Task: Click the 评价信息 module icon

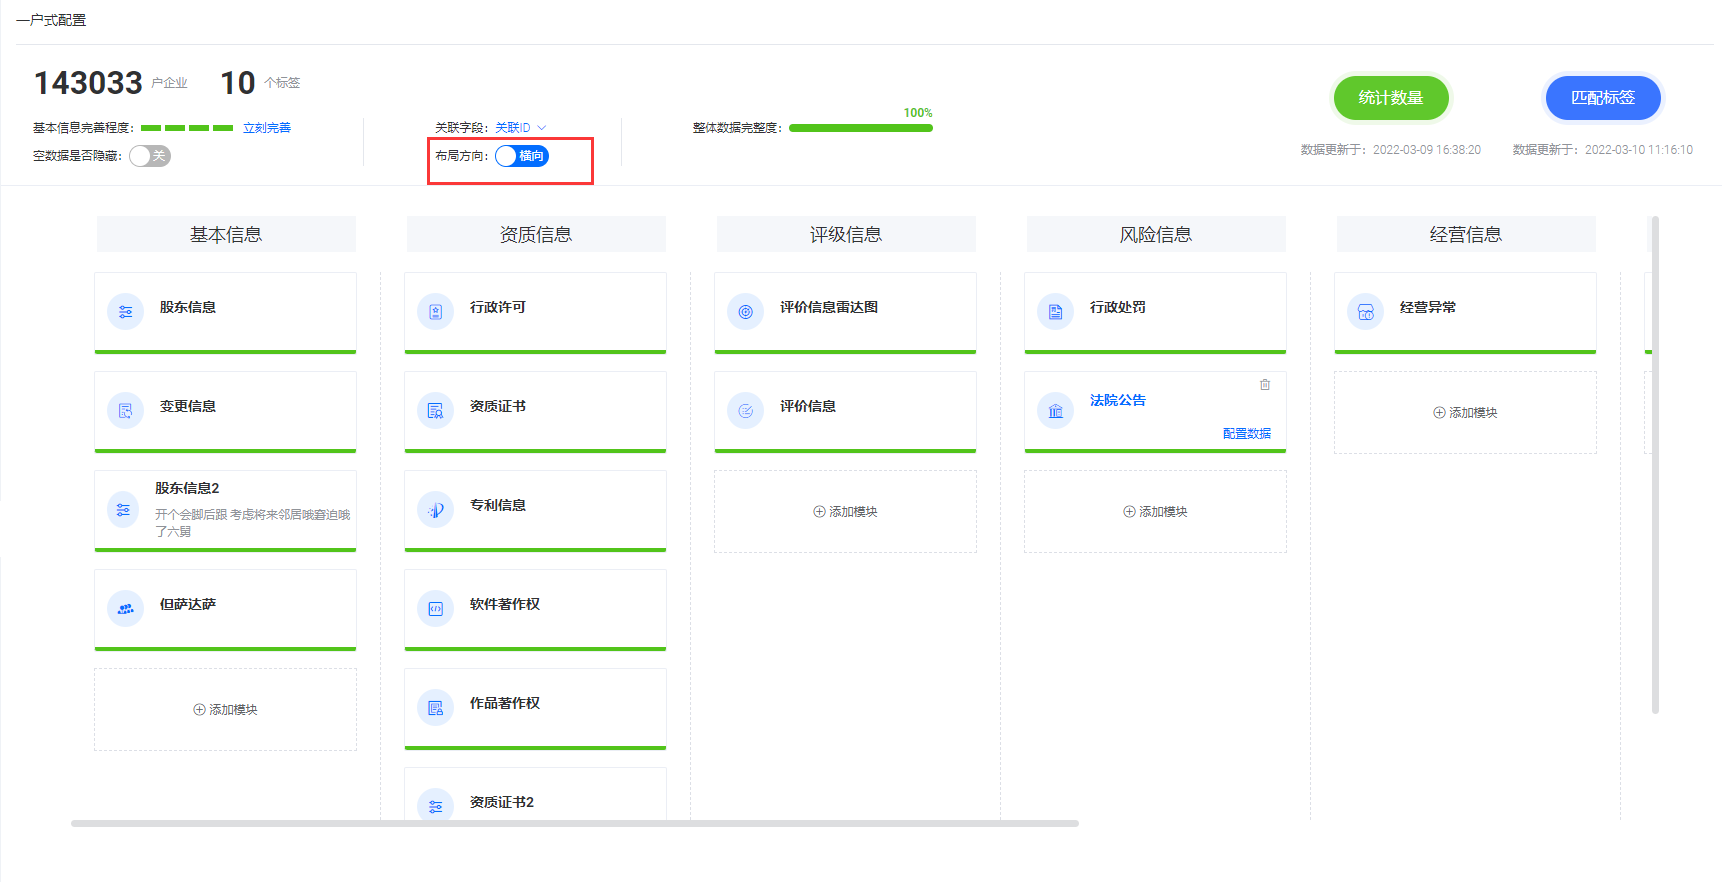Action: pos(745,410)
